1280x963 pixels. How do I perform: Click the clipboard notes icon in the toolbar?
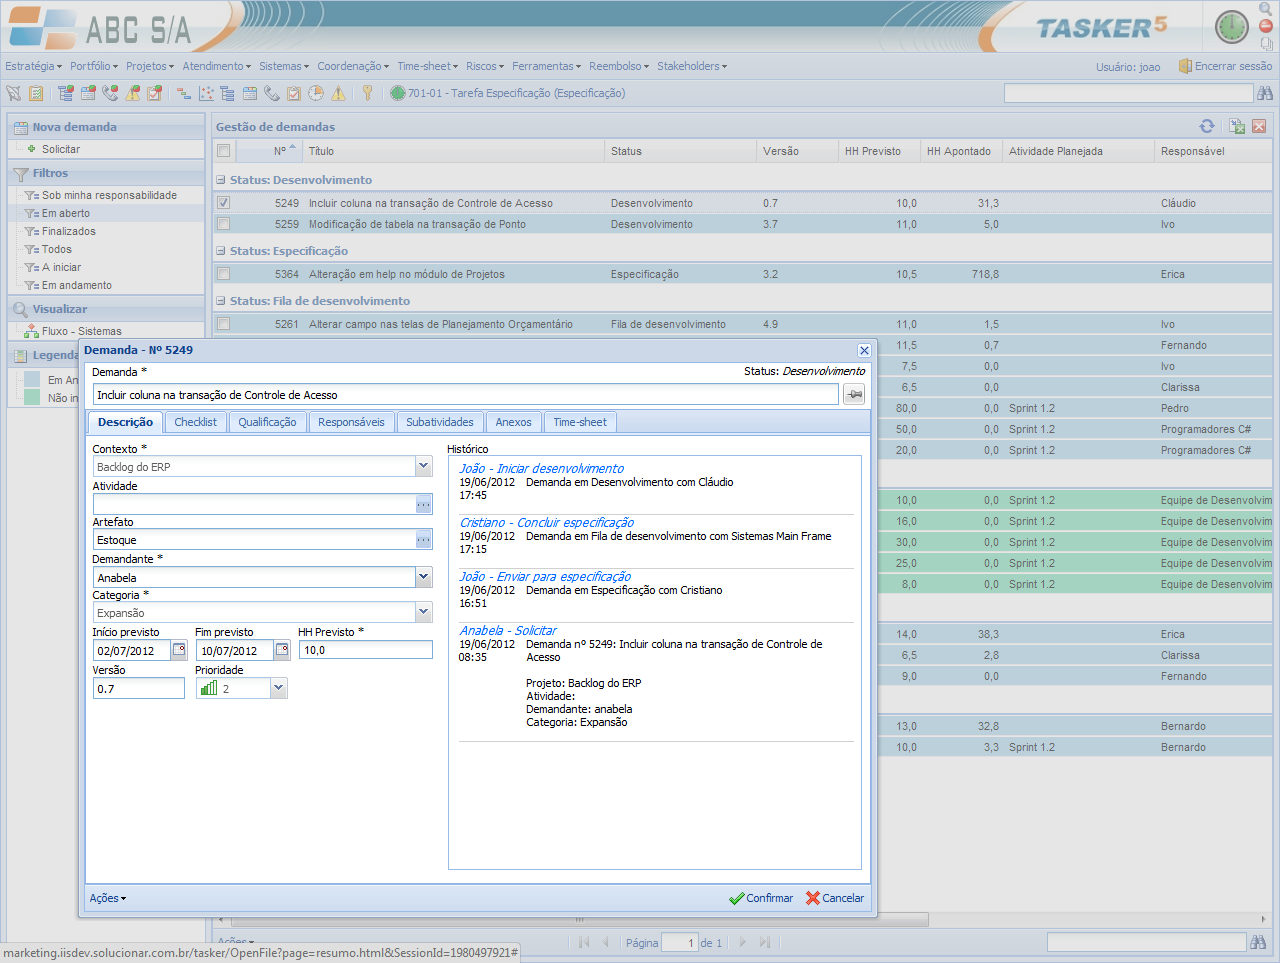coord(36,93)
